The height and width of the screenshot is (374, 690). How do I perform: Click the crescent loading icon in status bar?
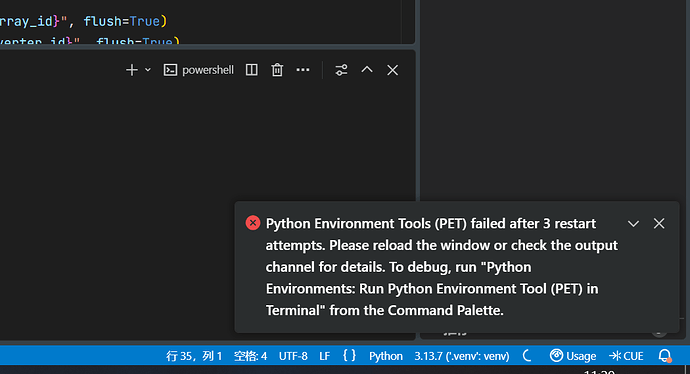[x=527, y=355]
